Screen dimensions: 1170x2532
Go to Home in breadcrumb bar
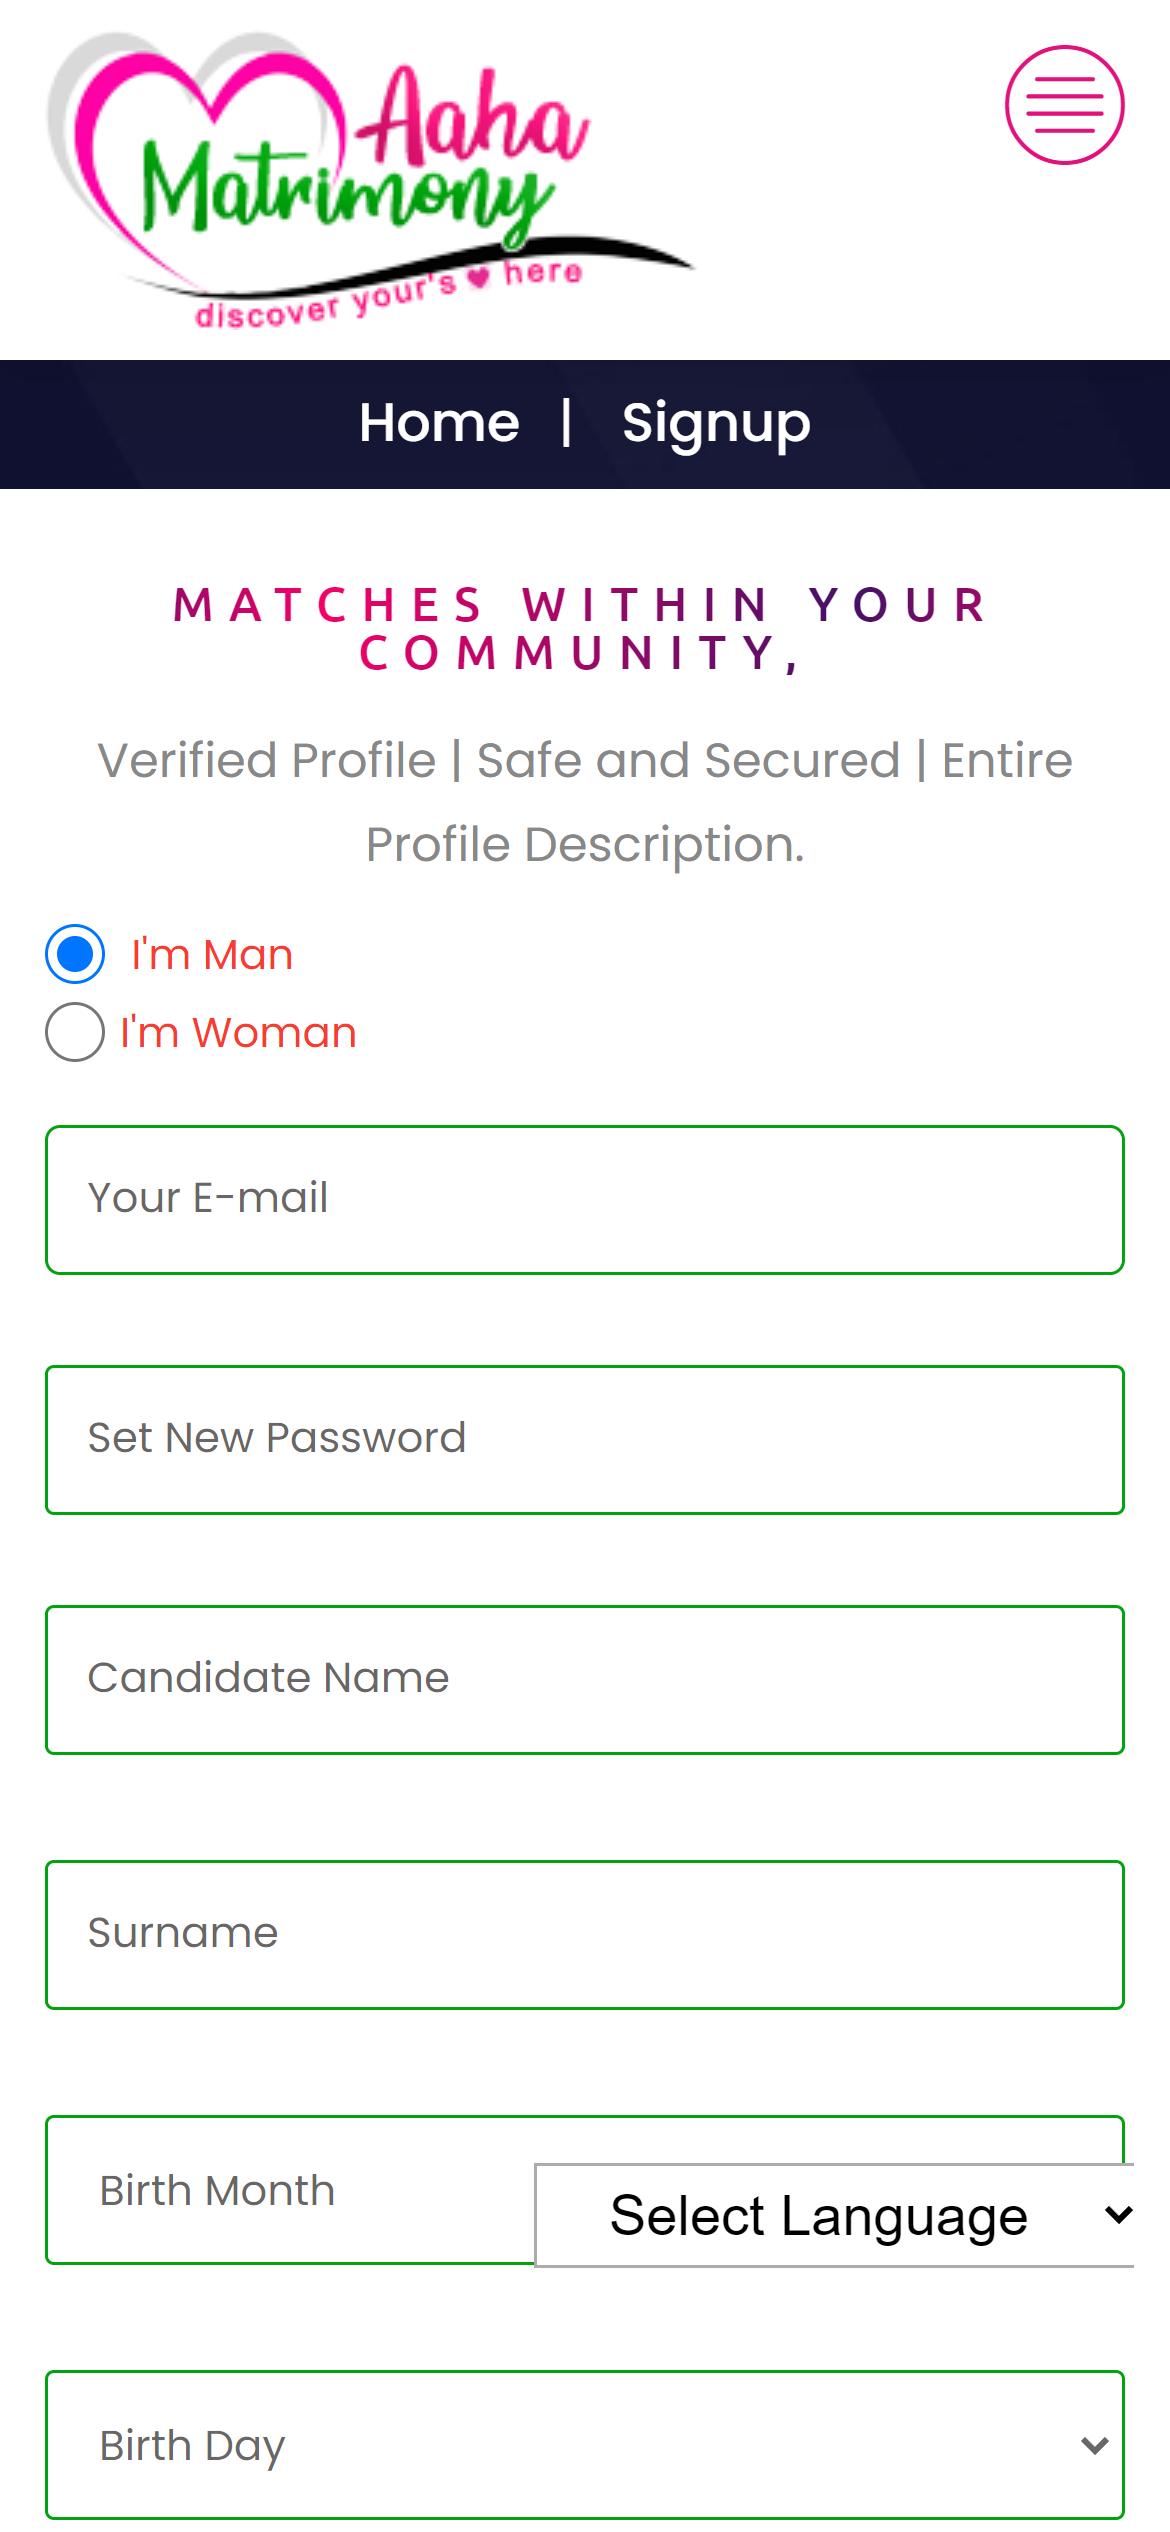click(439, 423)
